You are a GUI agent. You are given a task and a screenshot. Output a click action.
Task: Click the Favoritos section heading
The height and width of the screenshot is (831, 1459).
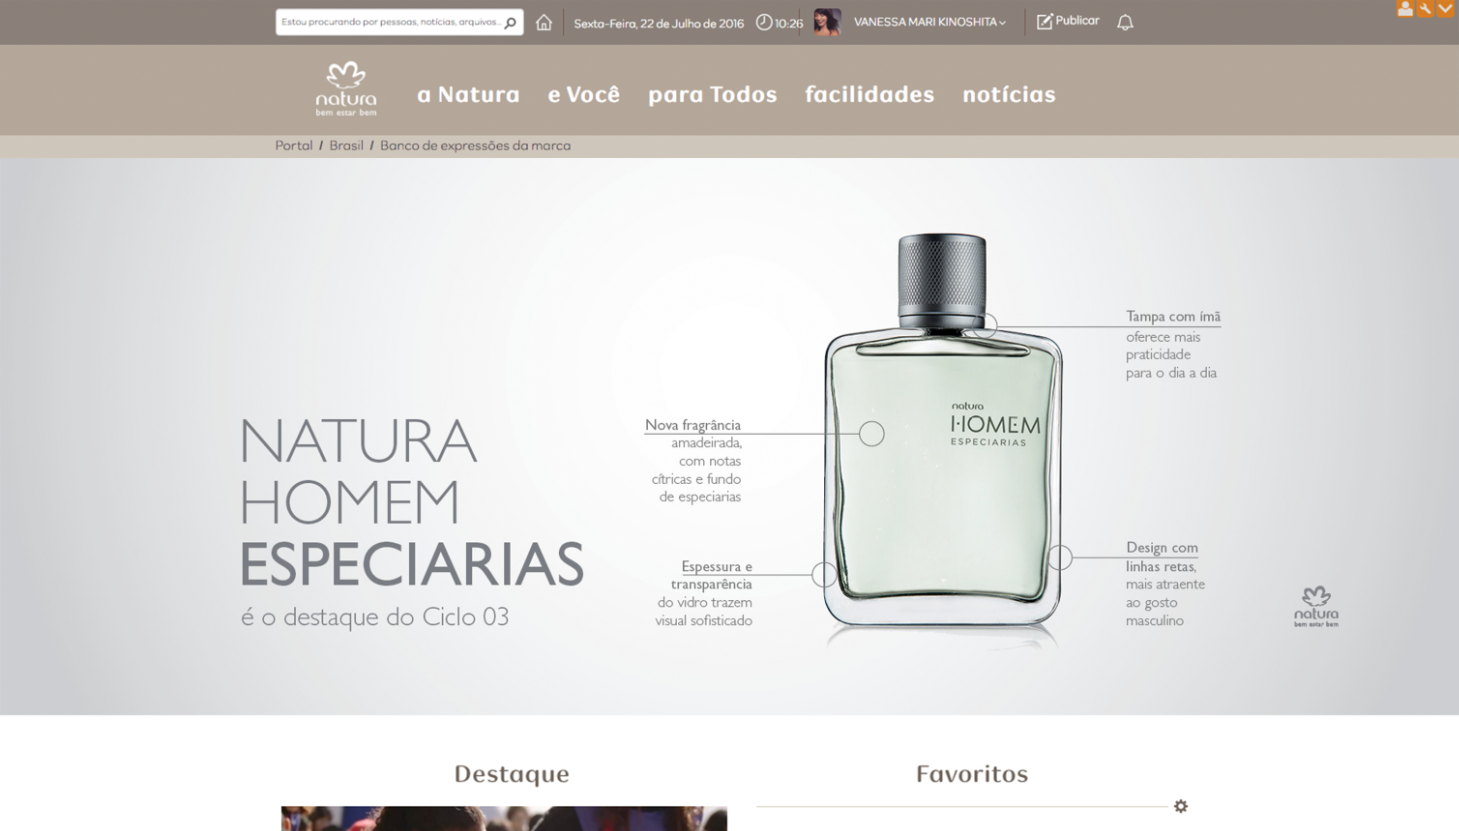point(972,773)
